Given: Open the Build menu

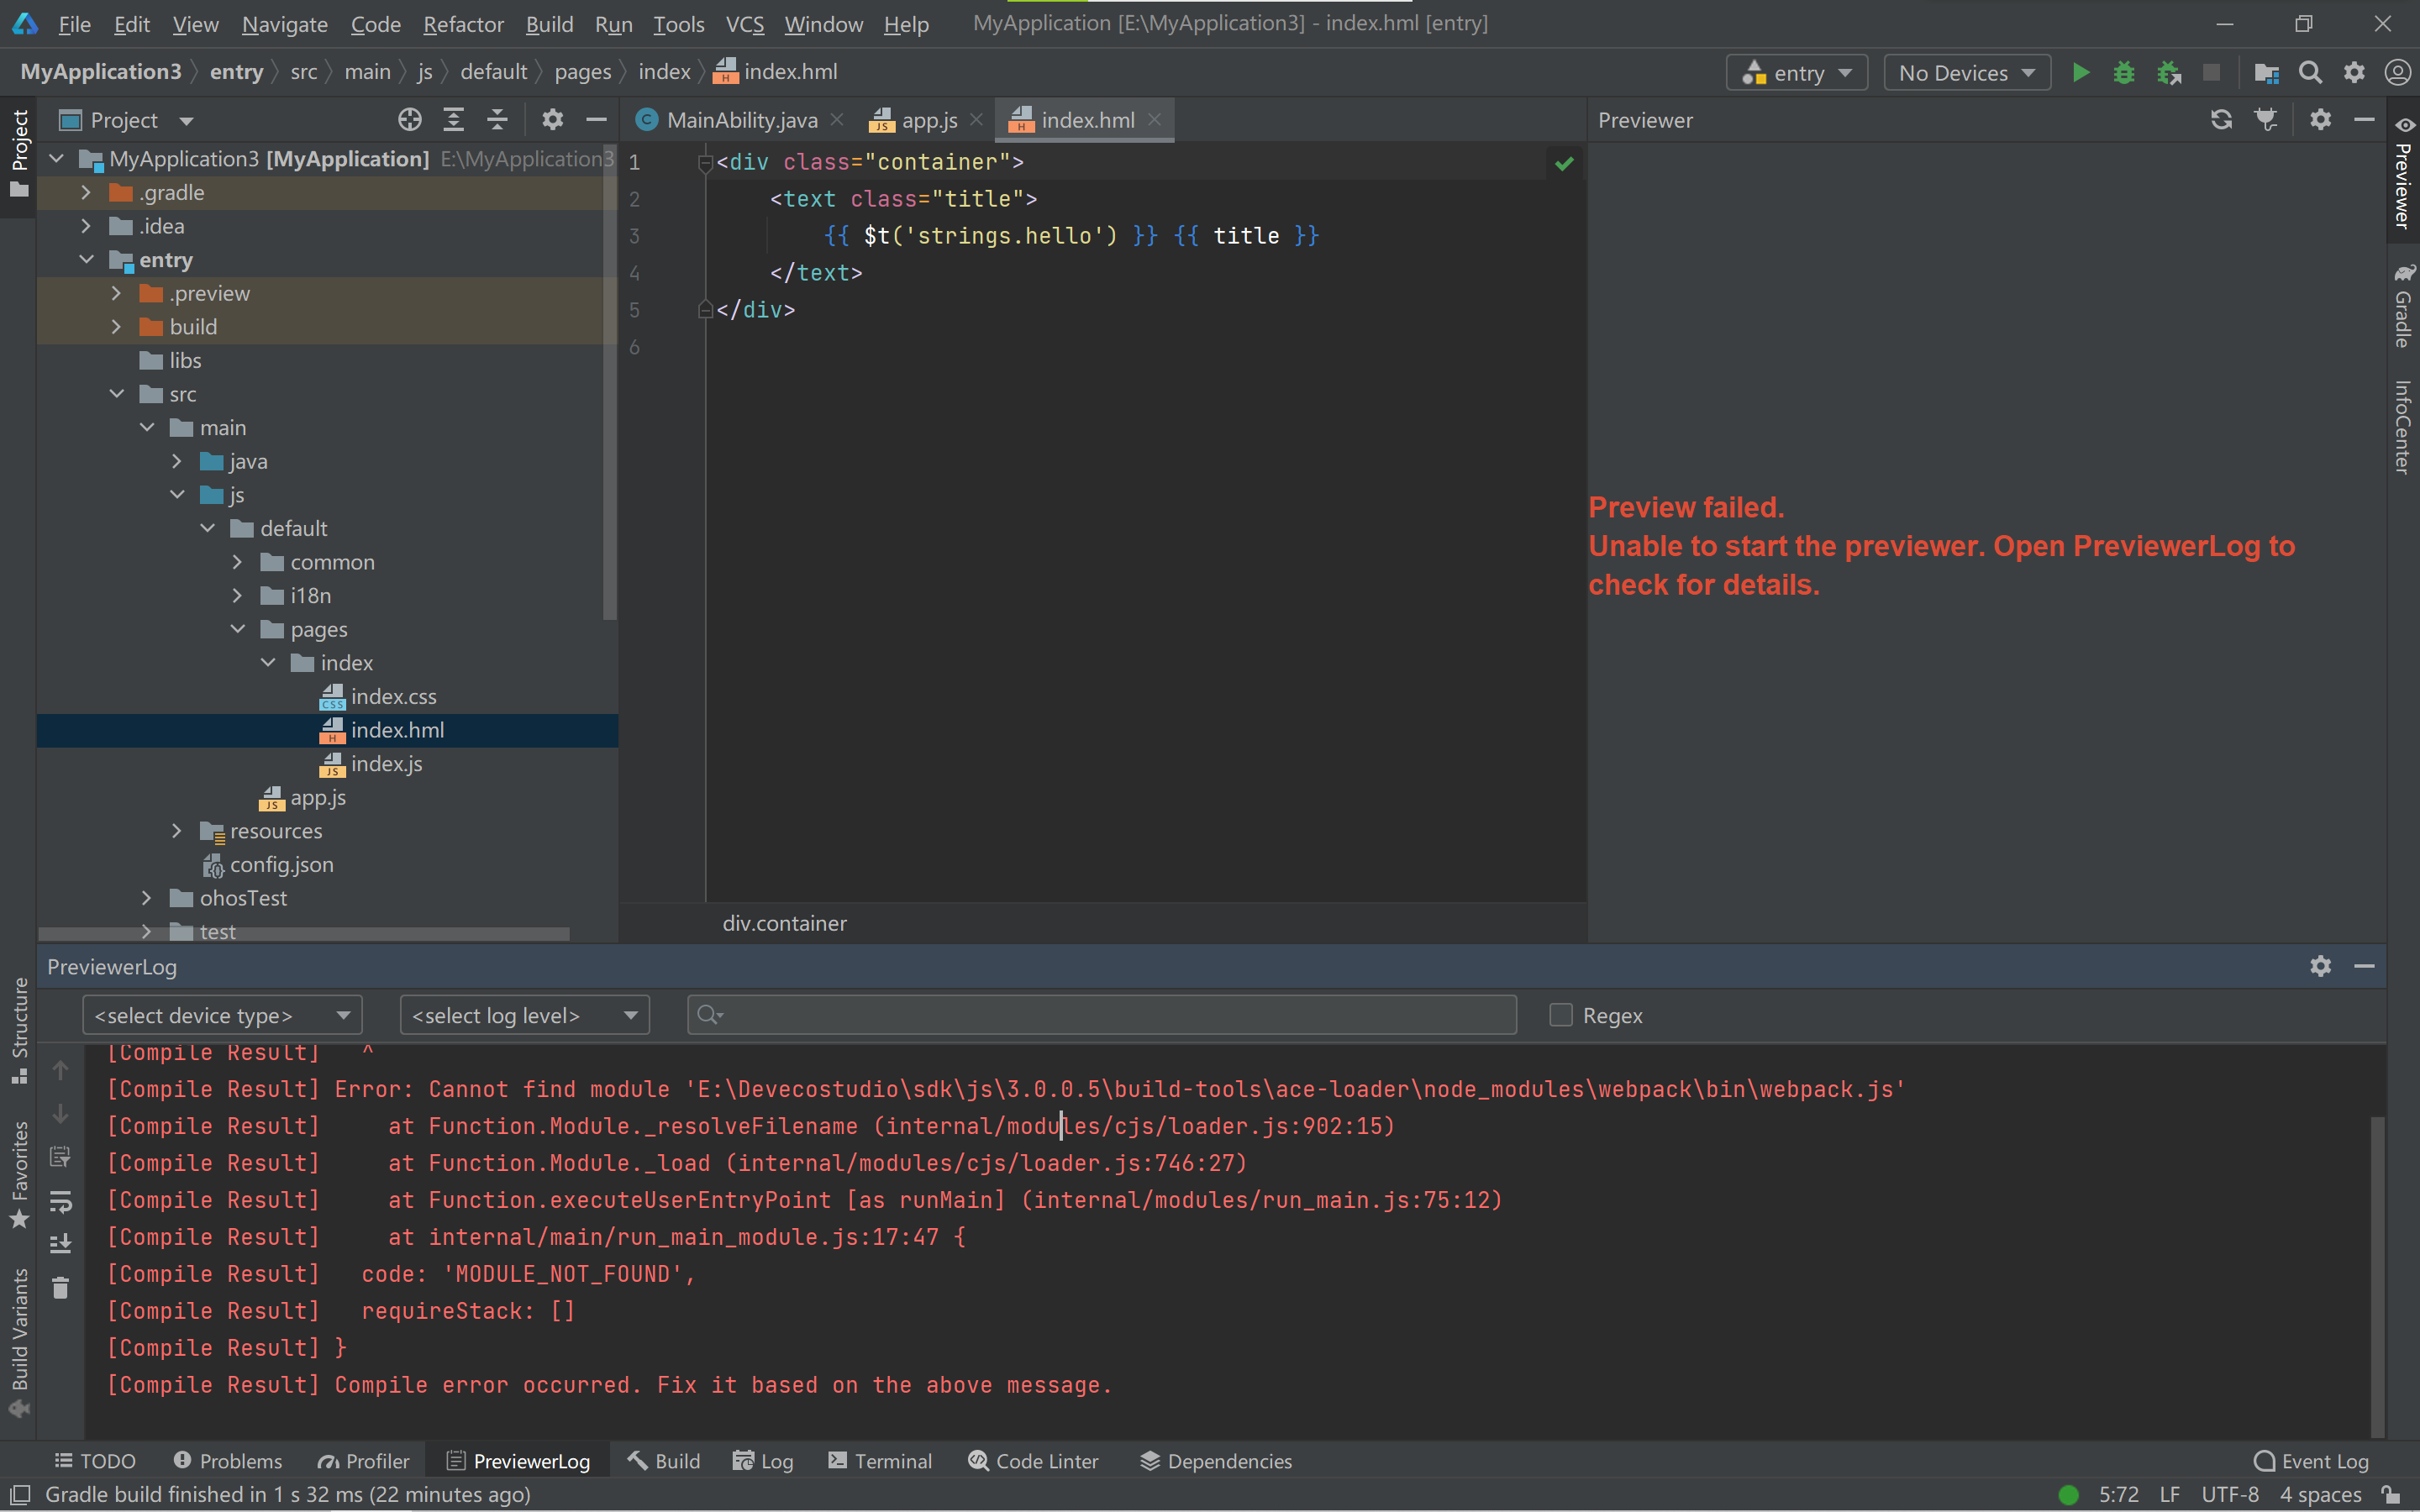Looking at the screenshot, I should point(549,24).
